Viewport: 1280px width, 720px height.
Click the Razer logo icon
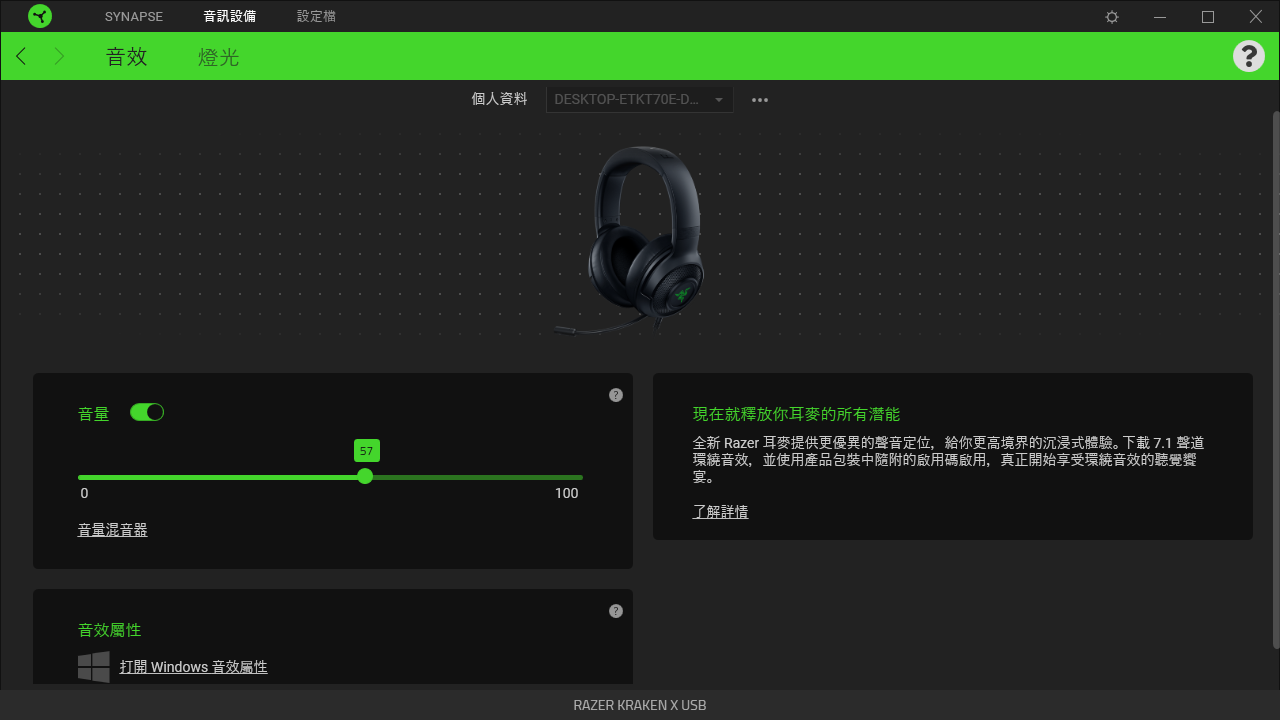[x=40, y=16]
